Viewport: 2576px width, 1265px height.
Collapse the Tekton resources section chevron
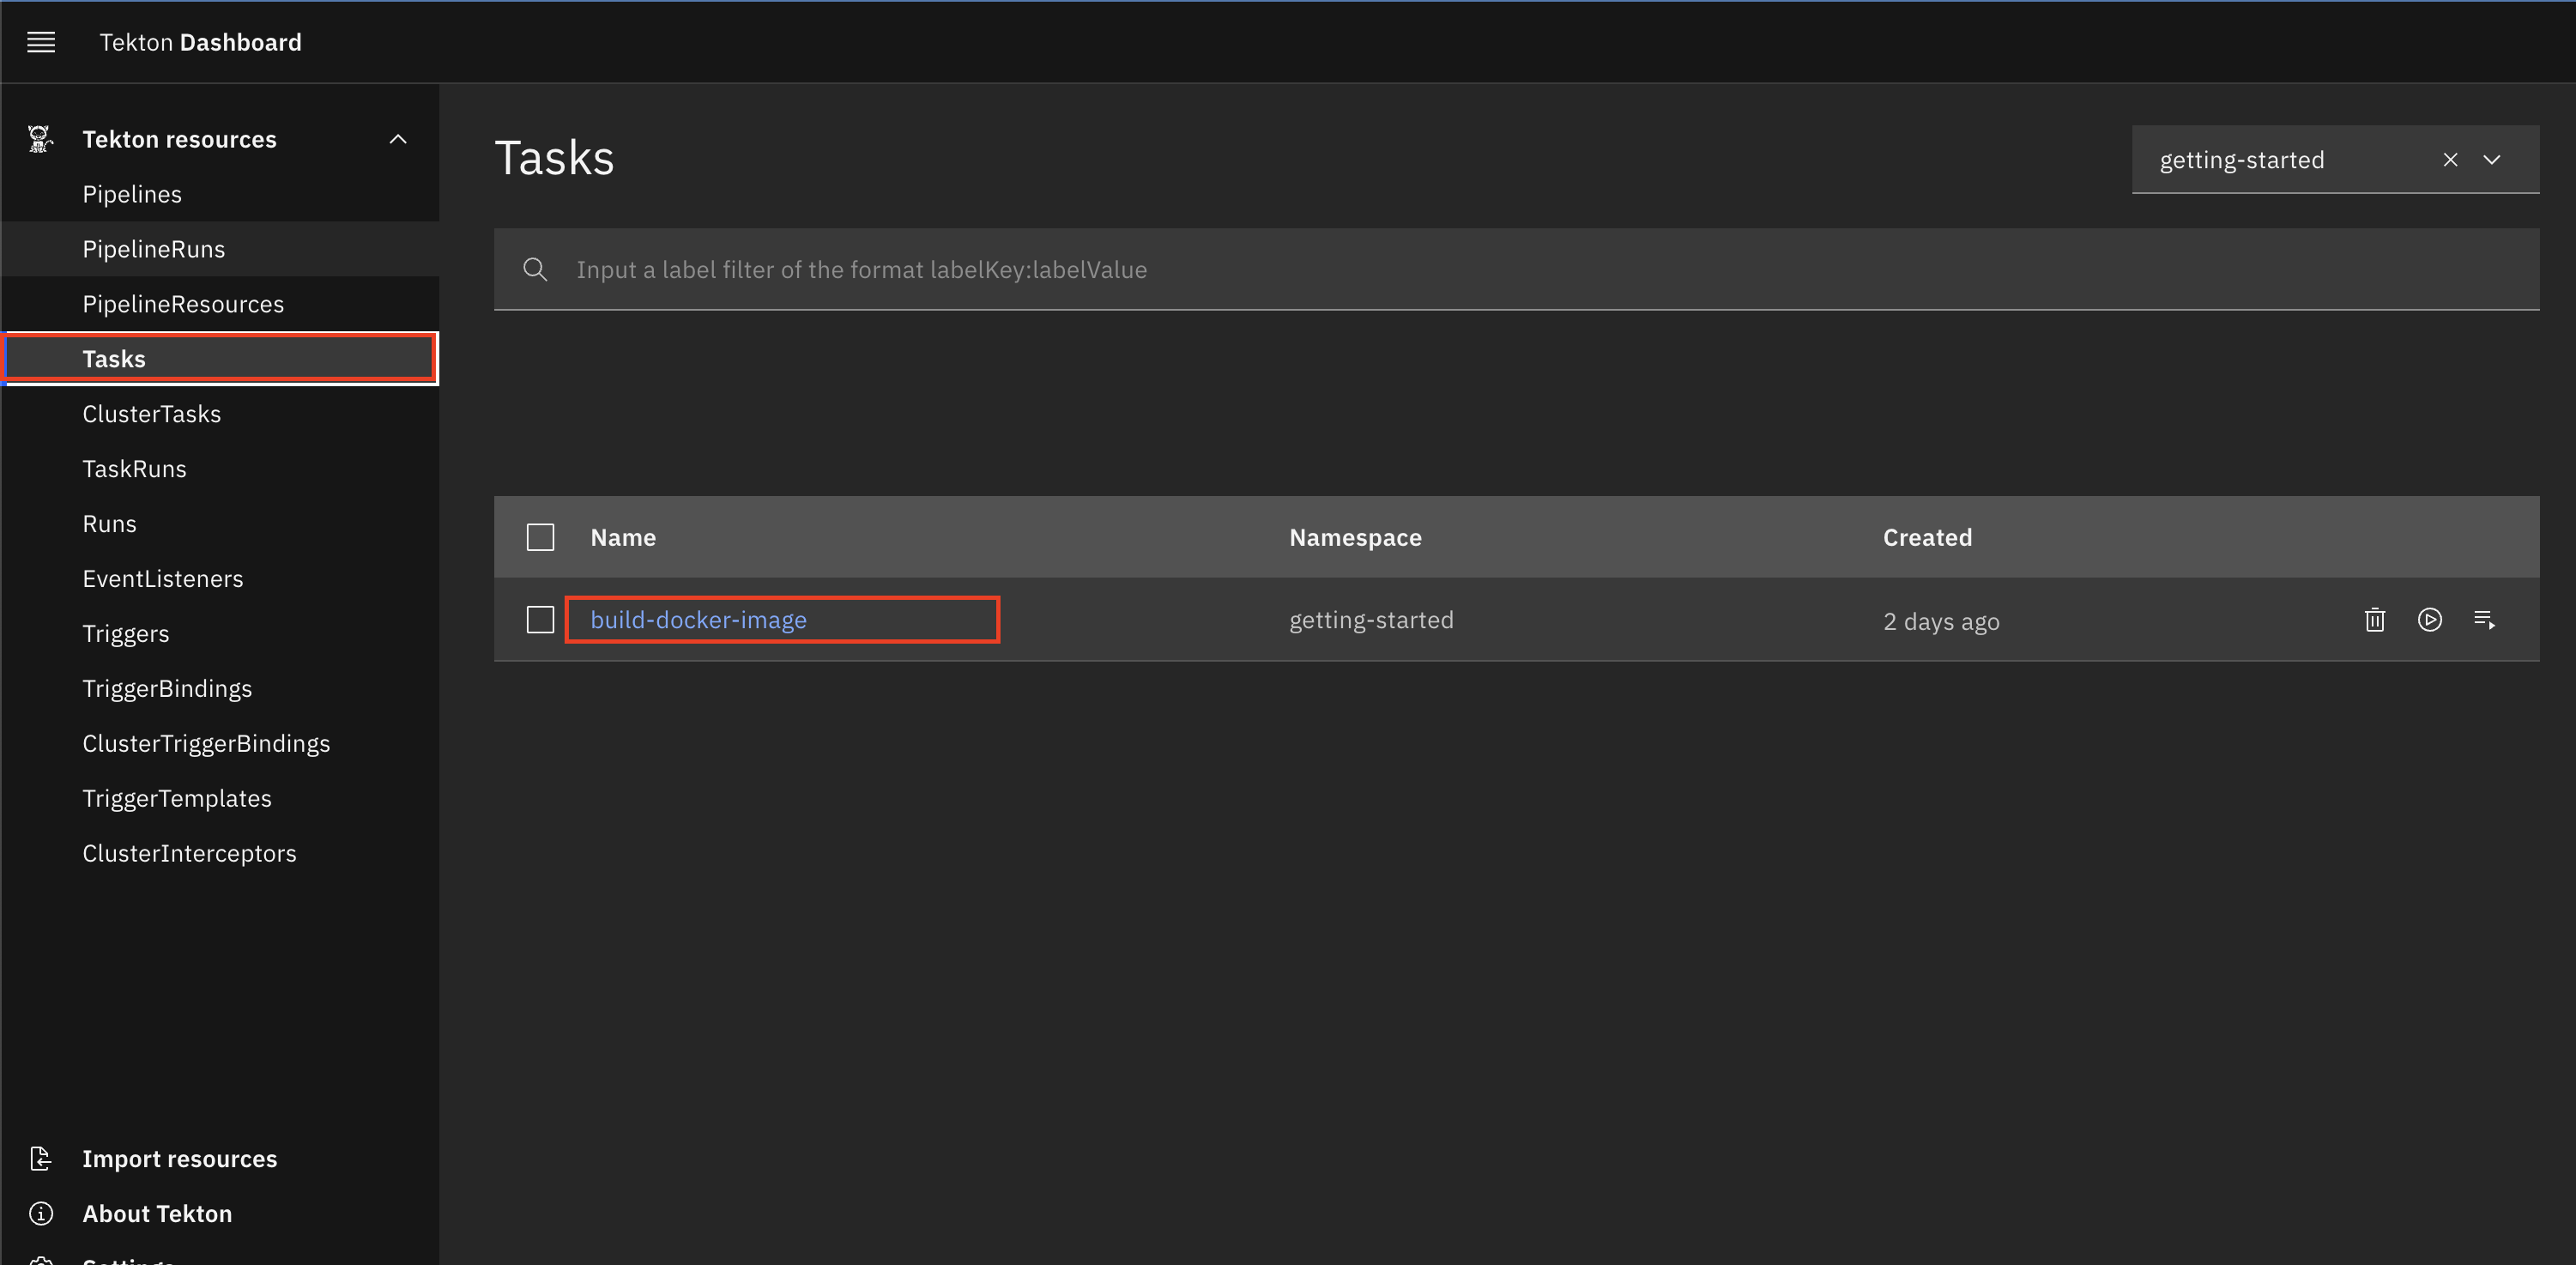coord(398,139)
